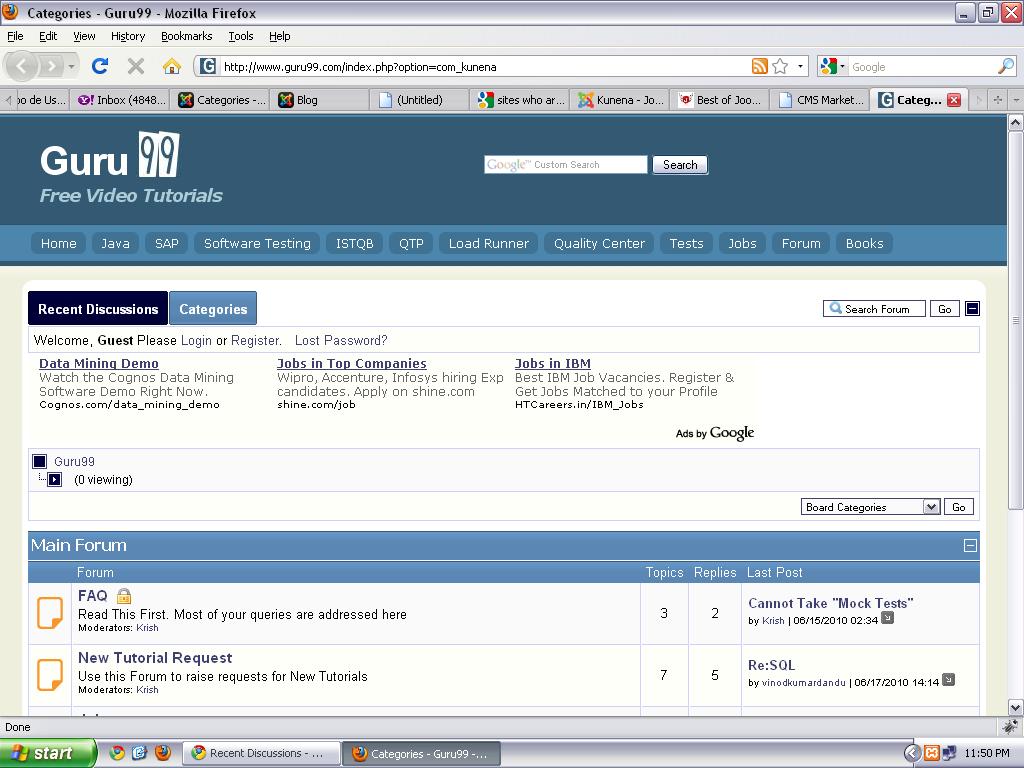Switch to the Recent Discussions tab

(98, 308)
